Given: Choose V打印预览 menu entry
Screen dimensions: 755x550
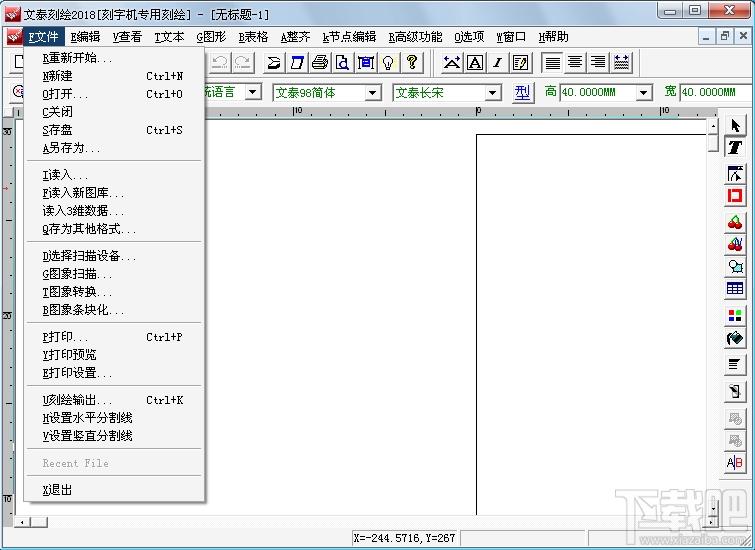Looking at the screenshot, I should point(115,355).
